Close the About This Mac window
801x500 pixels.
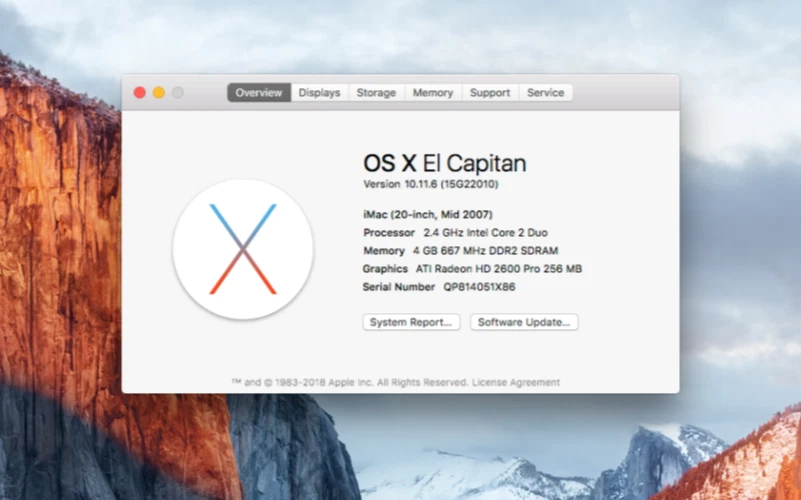139,92
